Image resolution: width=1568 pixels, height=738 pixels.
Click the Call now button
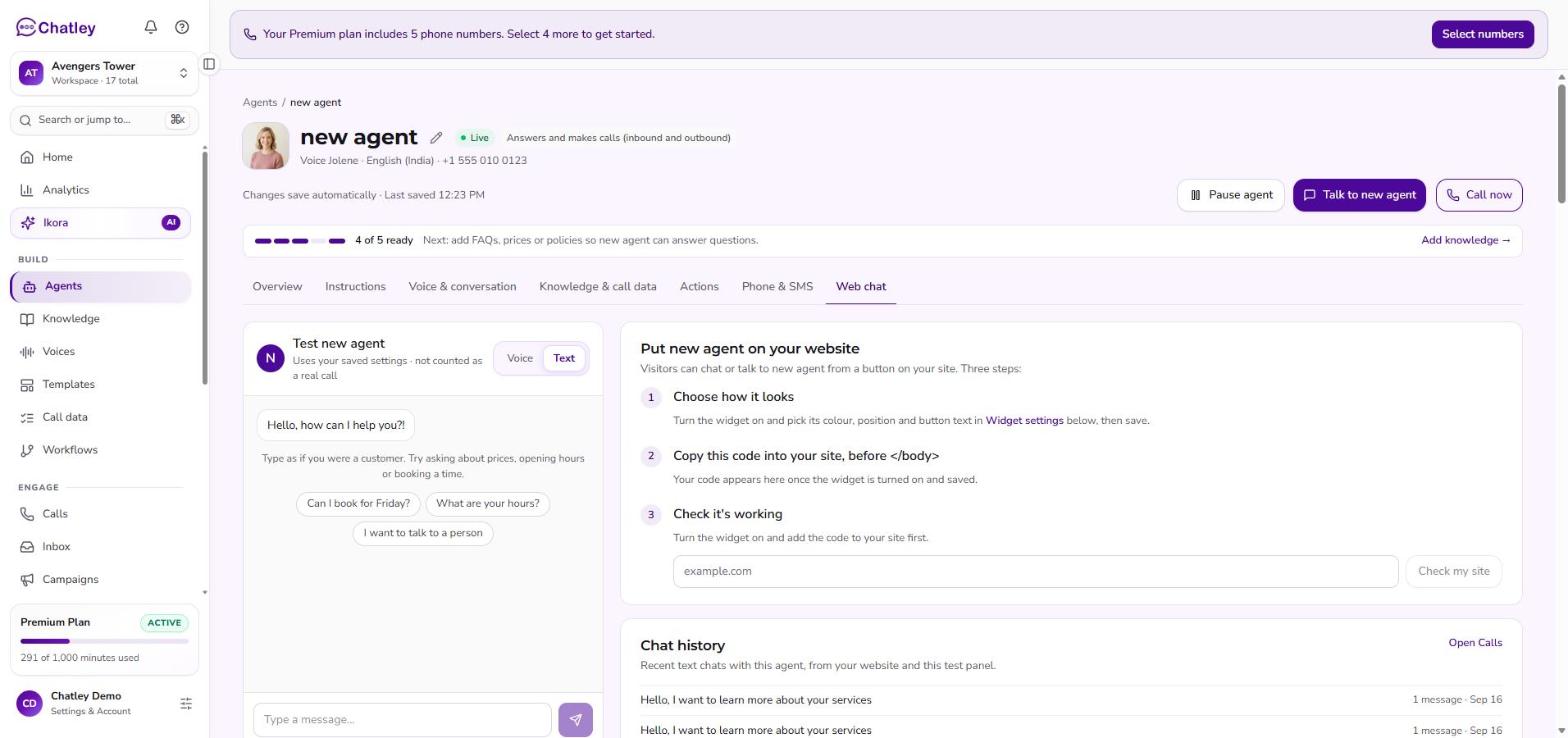(1479, 195)
